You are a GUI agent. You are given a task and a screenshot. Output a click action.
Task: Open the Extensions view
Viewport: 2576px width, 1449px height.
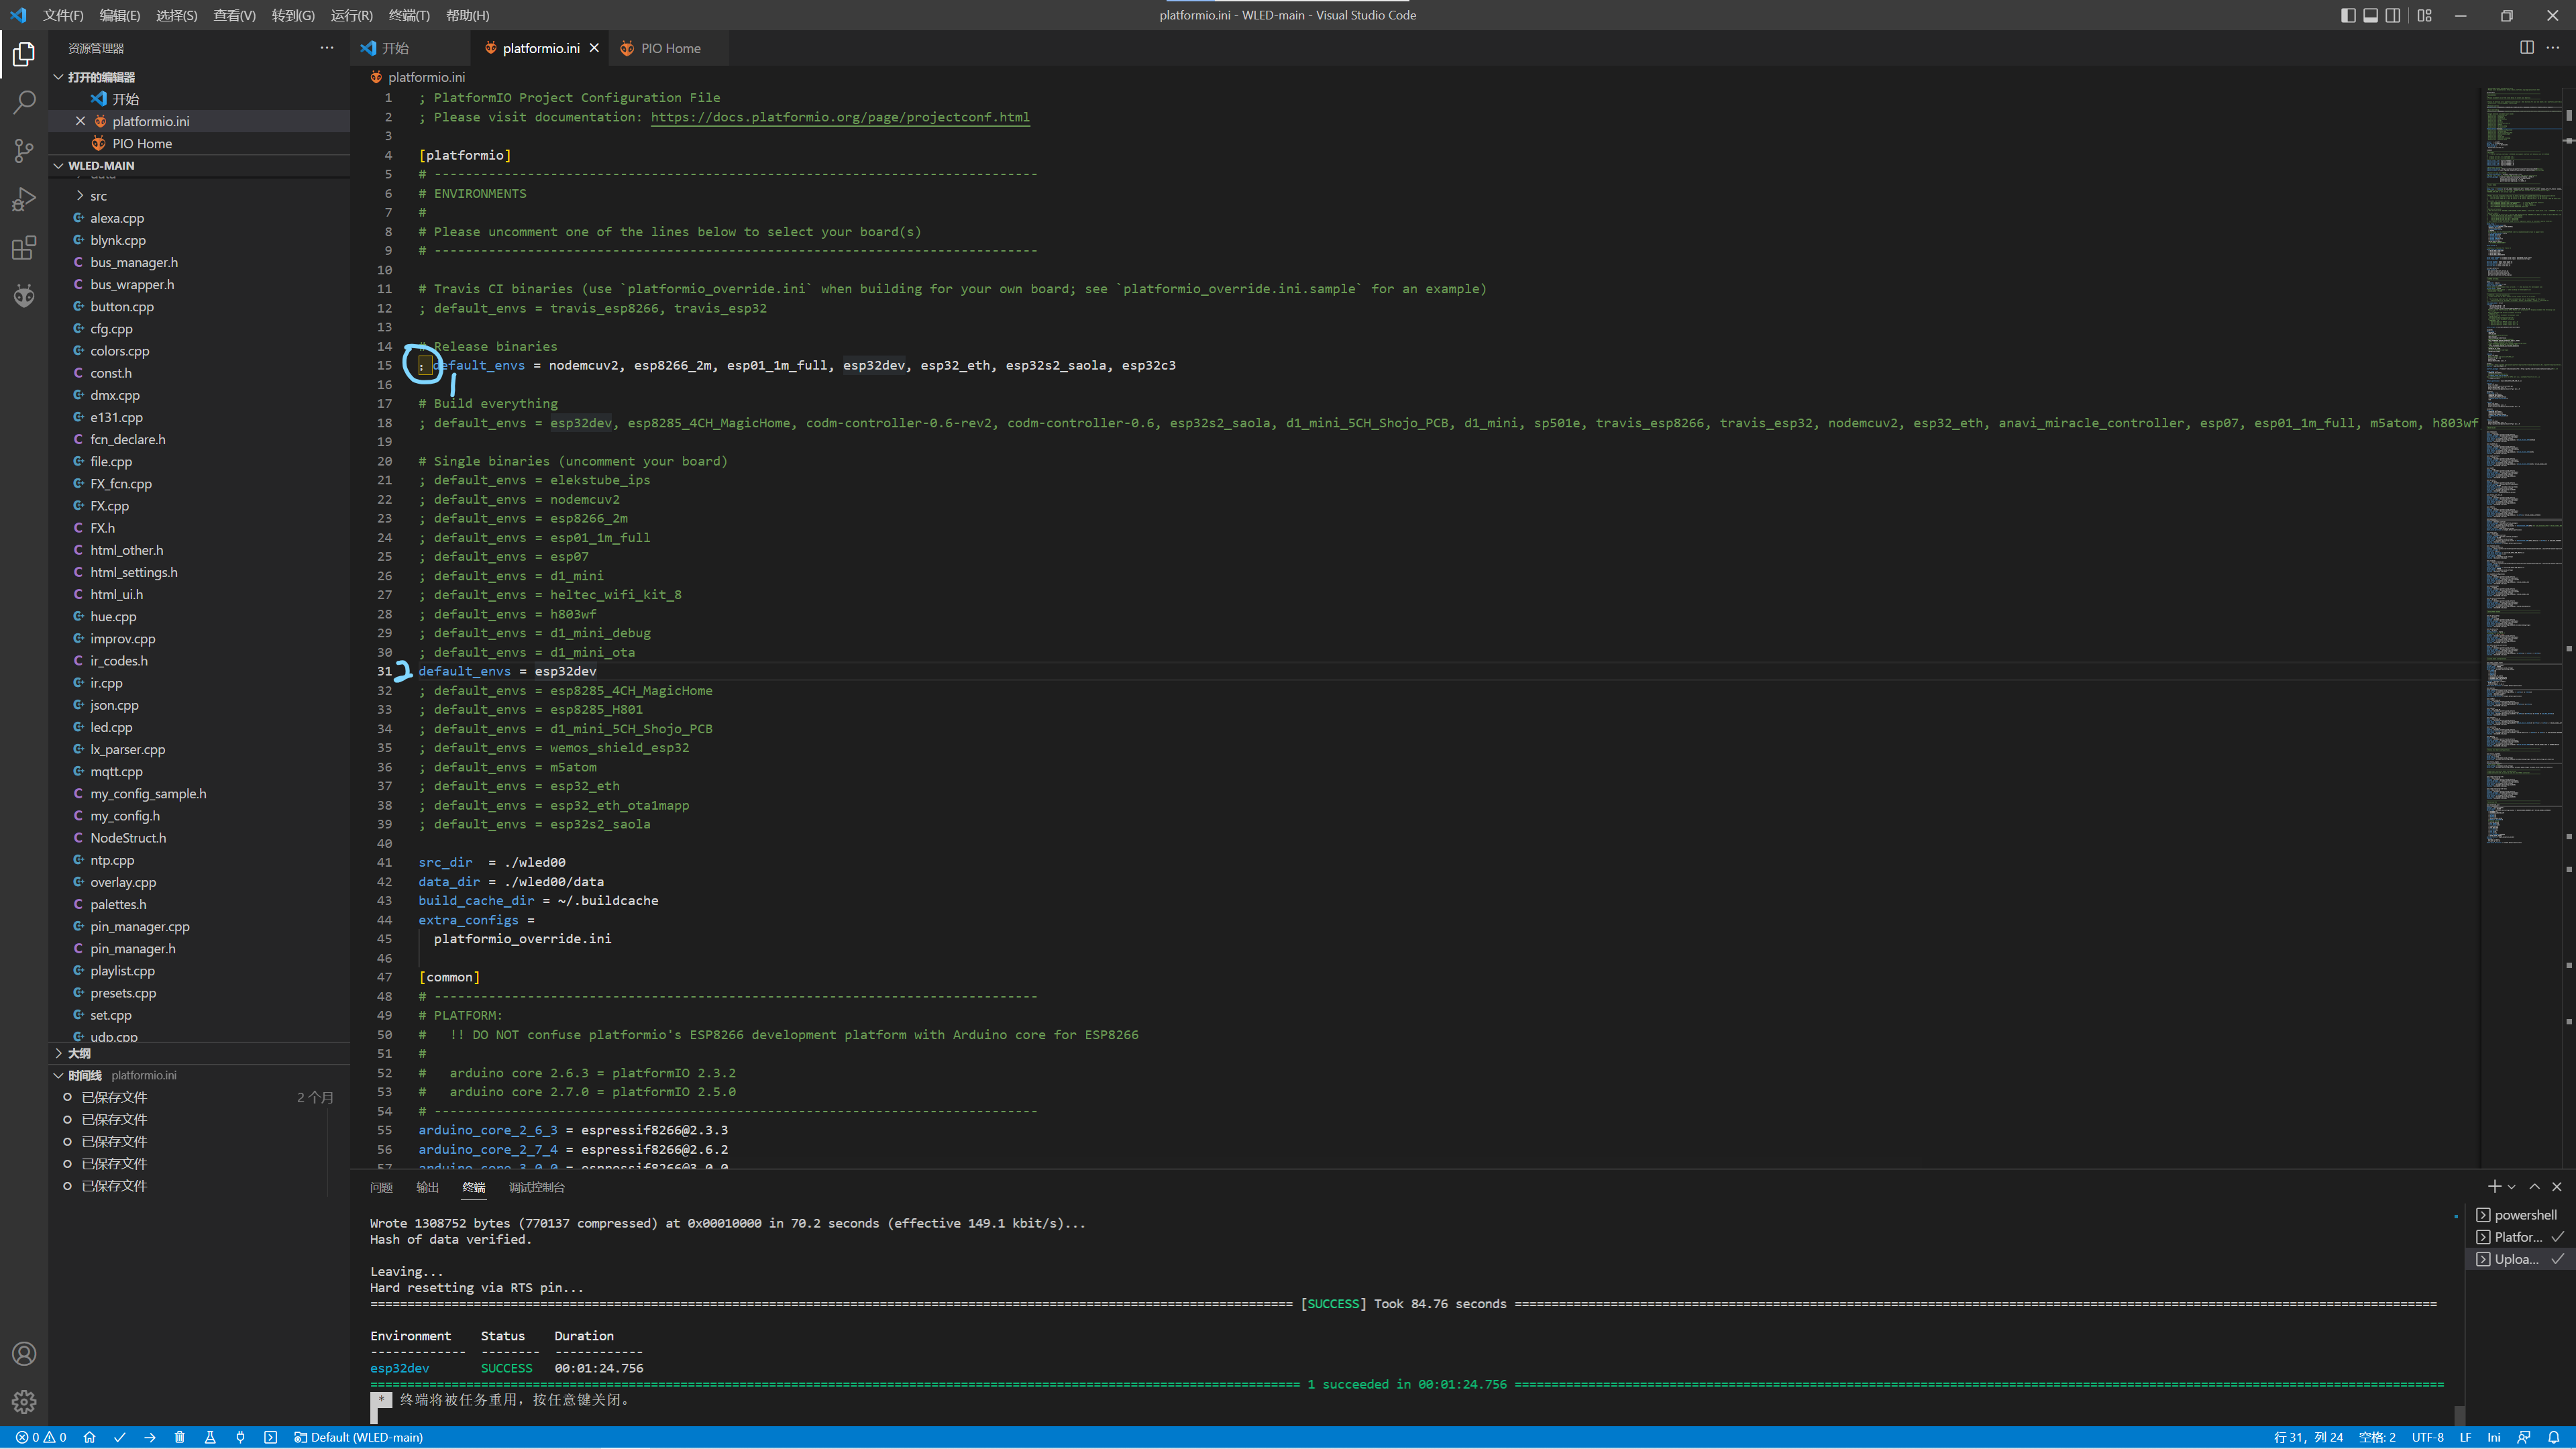click(24, 248)
